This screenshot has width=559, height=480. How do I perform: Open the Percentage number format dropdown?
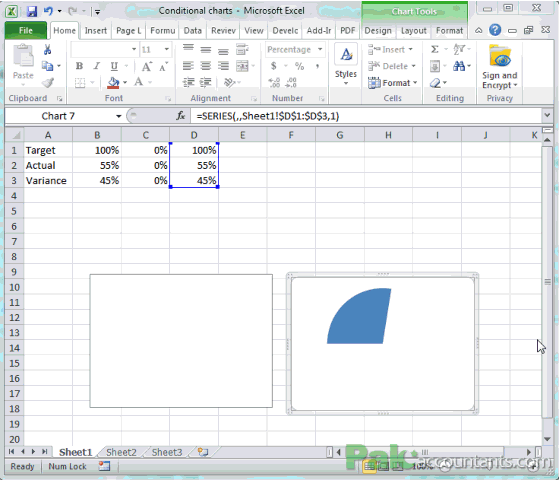click(x=320, y=49)
